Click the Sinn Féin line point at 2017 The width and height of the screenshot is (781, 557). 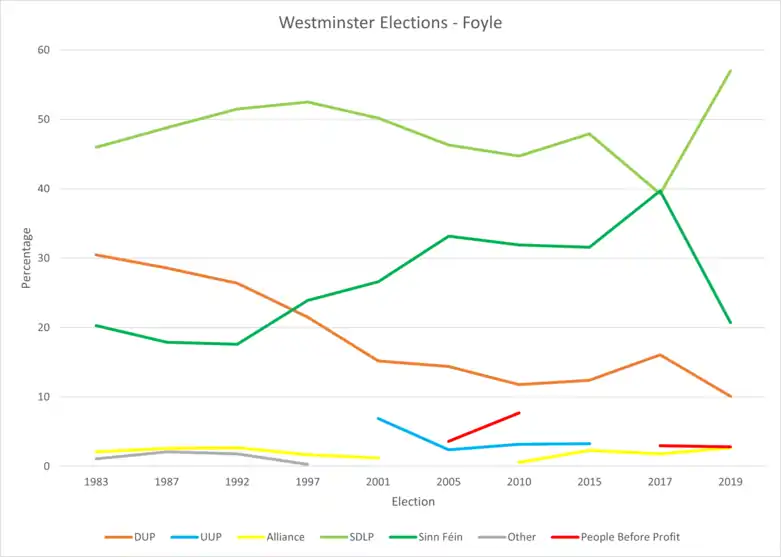click(x=660, y=190)
